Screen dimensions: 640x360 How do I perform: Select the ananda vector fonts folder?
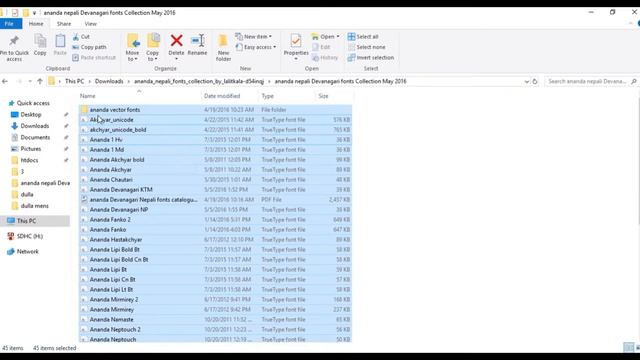[216, 110]
